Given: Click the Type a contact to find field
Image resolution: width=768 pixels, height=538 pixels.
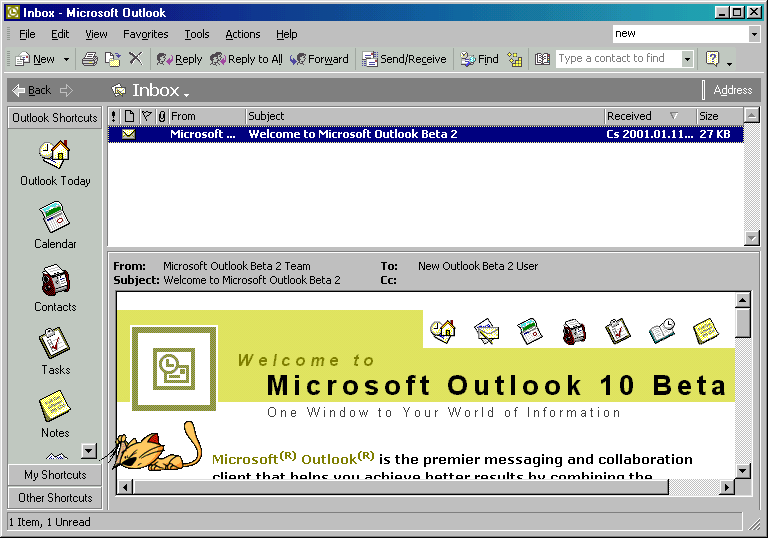Looking at the screenshot, I should point(619,59).
